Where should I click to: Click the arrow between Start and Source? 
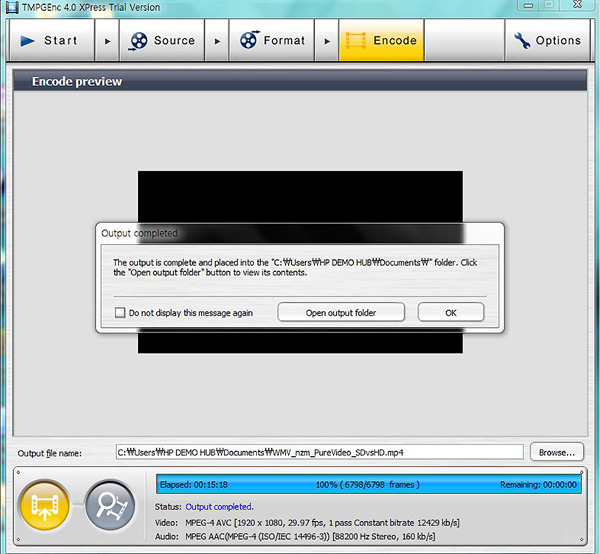107,41
